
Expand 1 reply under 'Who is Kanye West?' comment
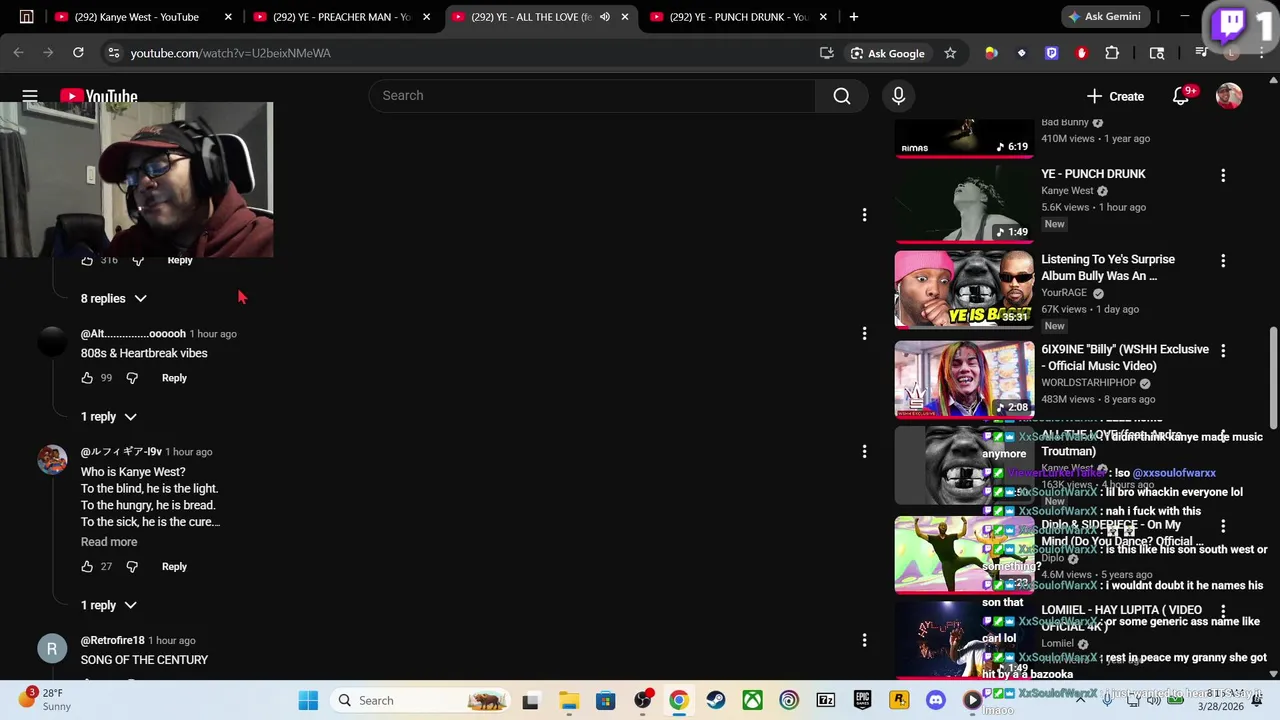pyautogui.click(x=108, y=606)
